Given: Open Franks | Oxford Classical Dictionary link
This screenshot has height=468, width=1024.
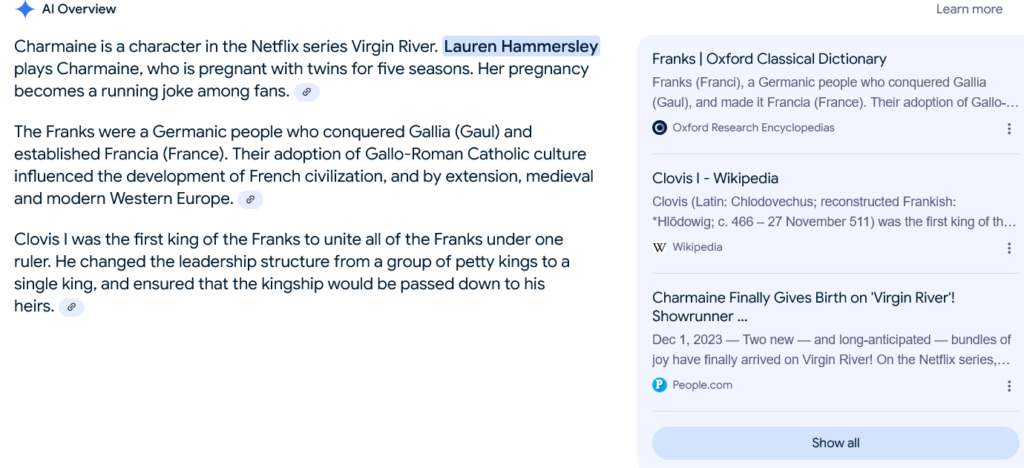Looking at the screenshot, I should 769,59.
